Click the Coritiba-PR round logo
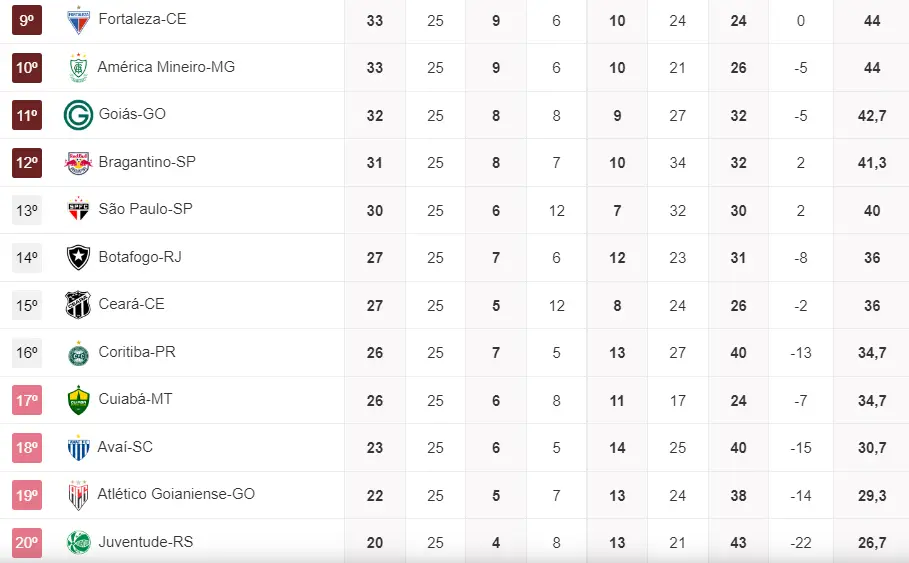Screen dimensions: 909x563 pyautogui.click(x=78, y=353)
